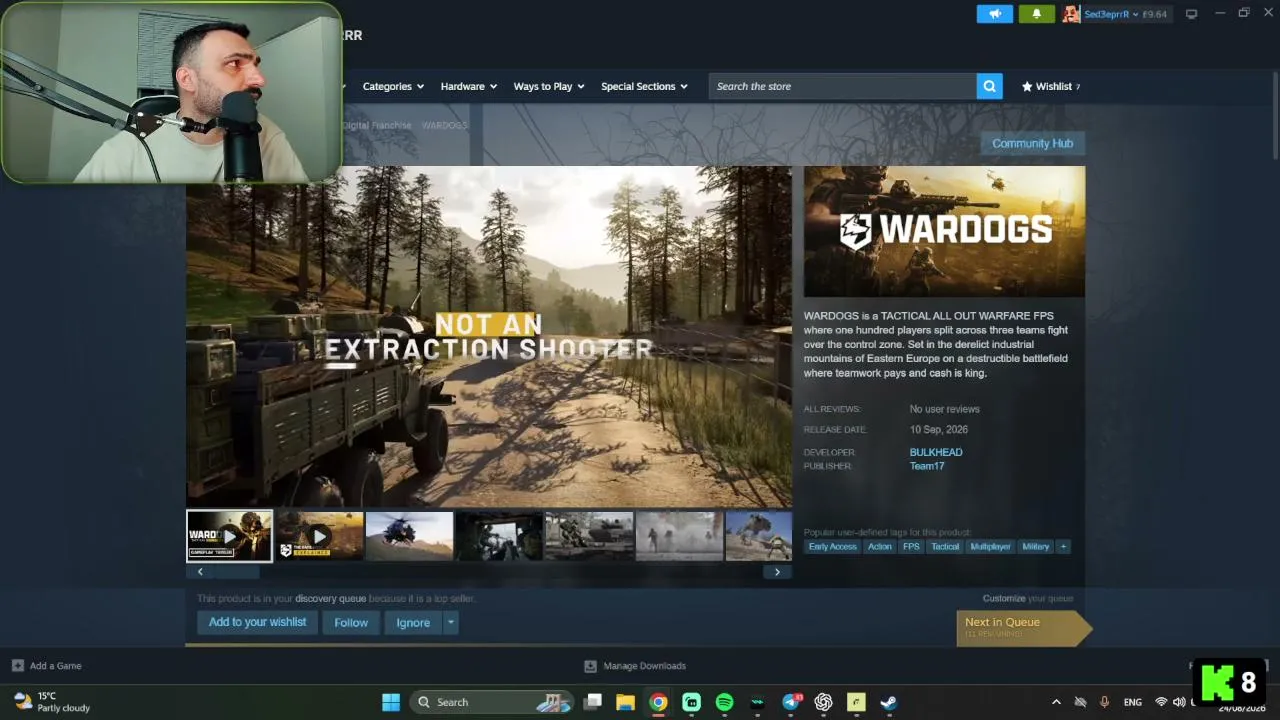Open the announcements megaphone icon
This screenshot has width=1280, height=720.
pos(995,14)
